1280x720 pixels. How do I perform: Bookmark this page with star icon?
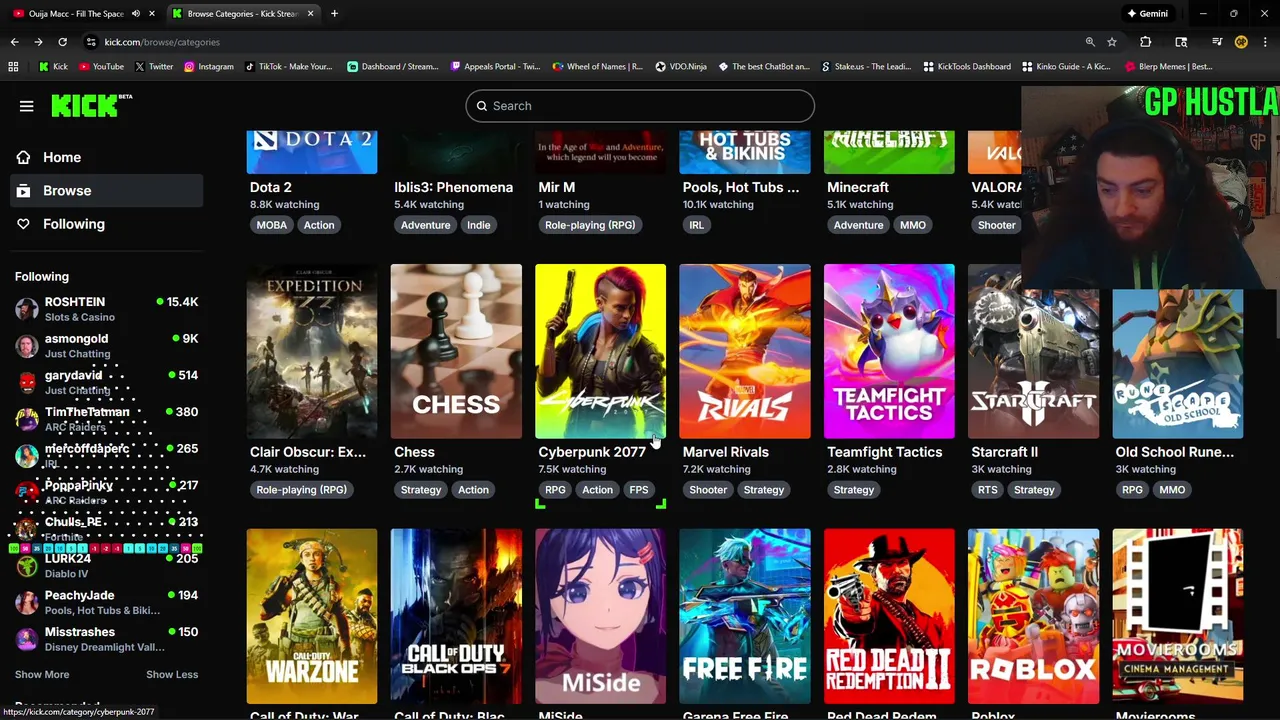(x=1111, y=42)
